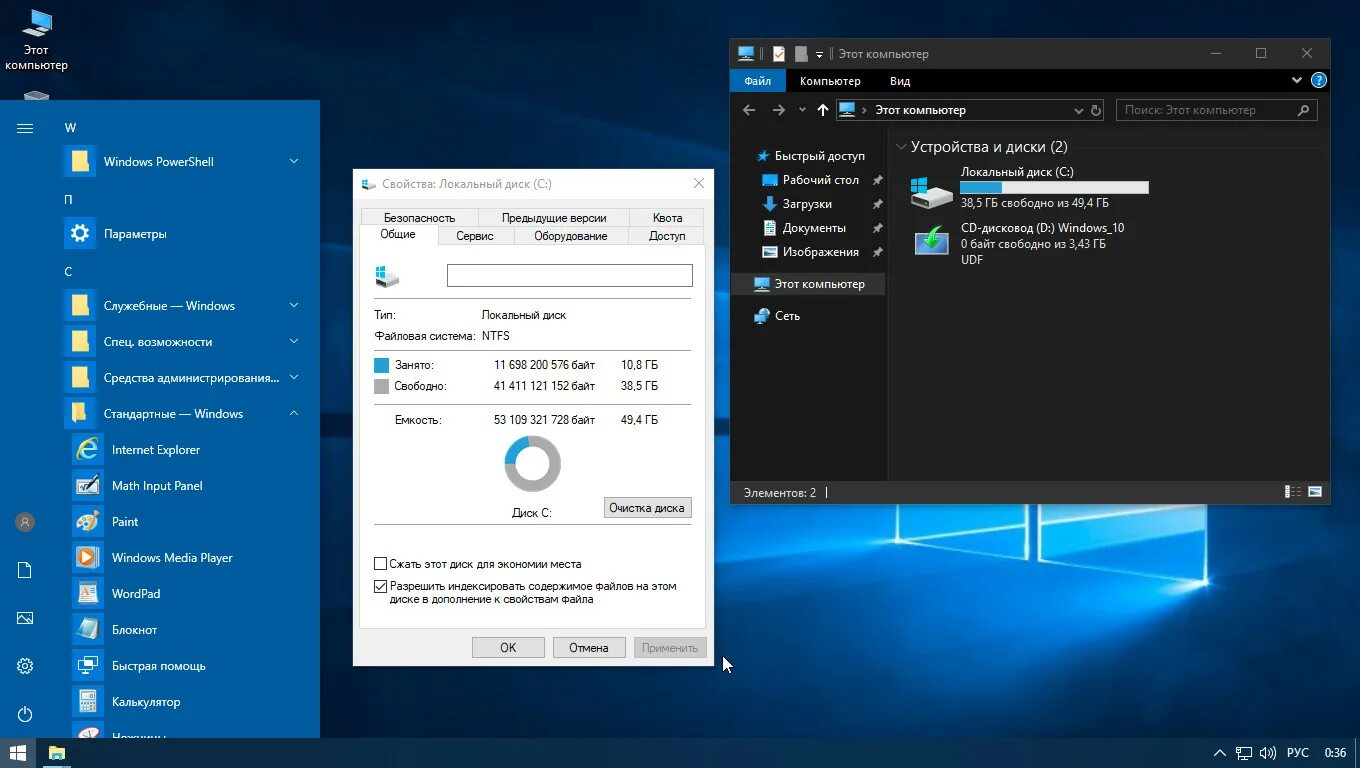The width and height of the screenshot is (1360, 768).
Task: Expand Средства администрирования folder
Action: click(294, 377)
